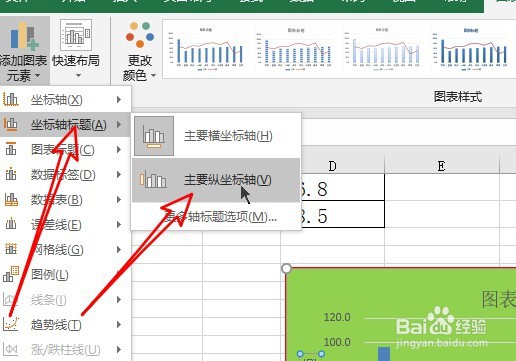Expand the 趋势线(T) submenu arrow
The image size is (516, 361).
click(119, 324)
